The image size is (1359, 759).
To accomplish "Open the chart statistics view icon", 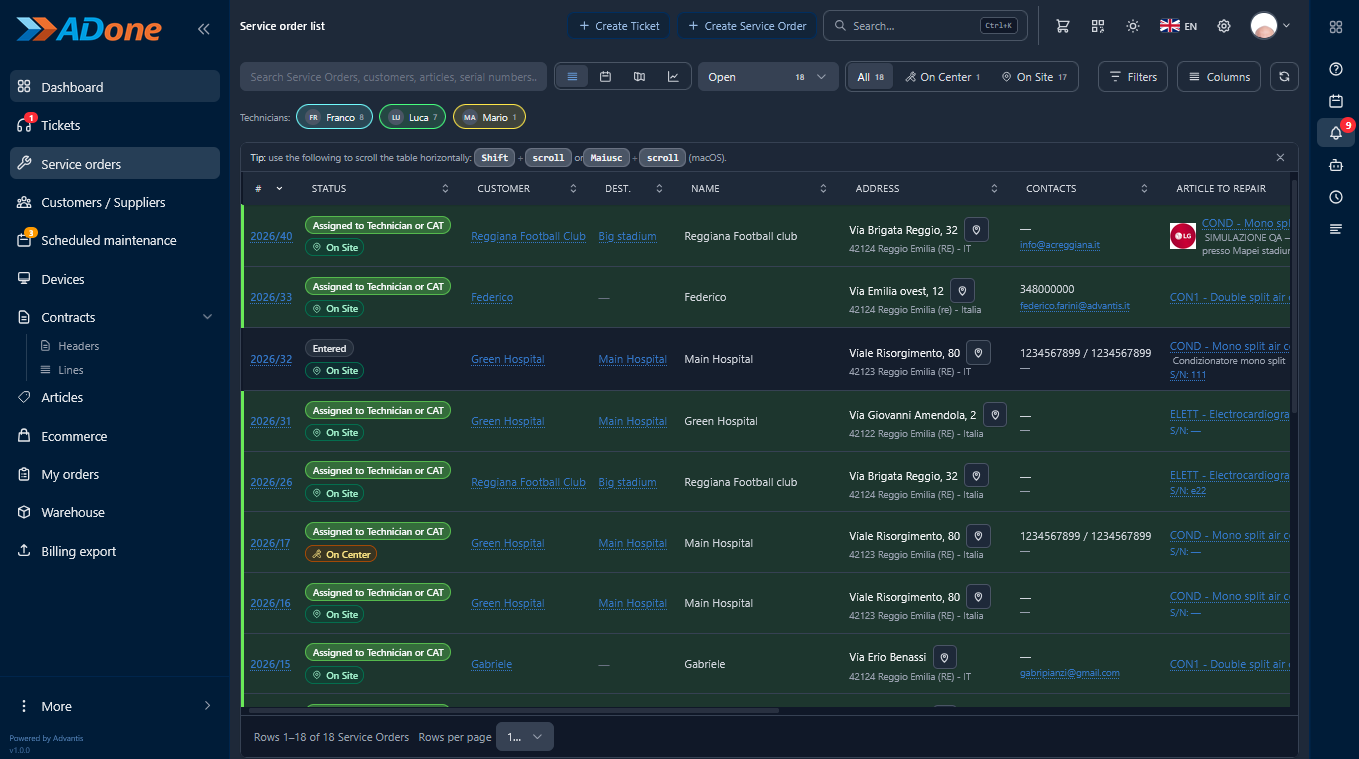I will [673, 77].
